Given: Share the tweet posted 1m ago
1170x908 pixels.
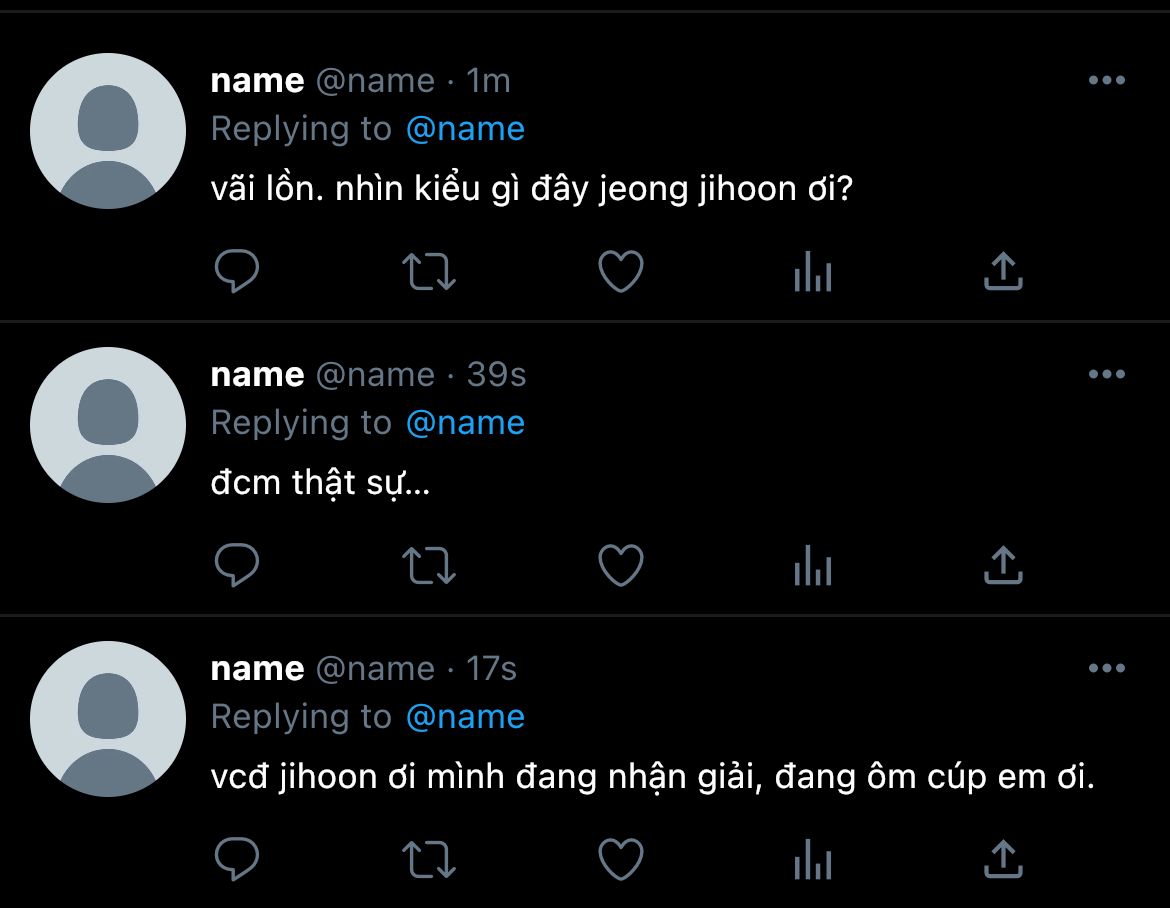Looking at the screenshot, I should click(1003, 271).
